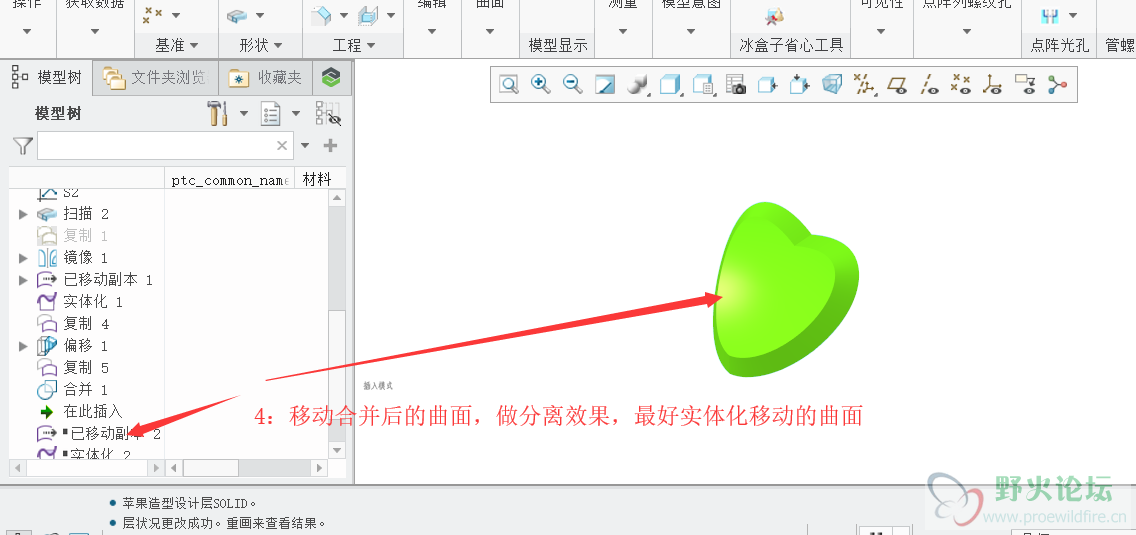Open dropdown arrow beside hammer settings icon
This screenshot has height=535, width=1136.
[244, 113]
